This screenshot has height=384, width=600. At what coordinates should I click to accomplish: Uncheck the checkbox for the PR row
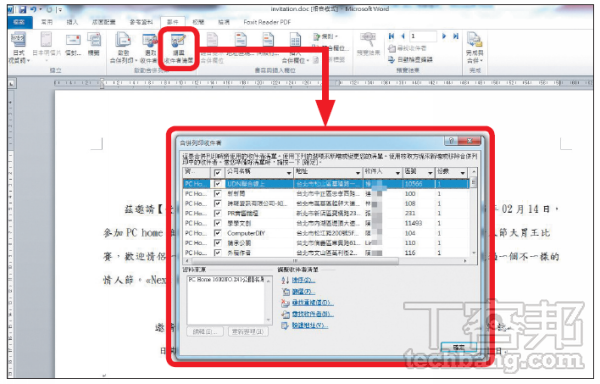point(217,213)
